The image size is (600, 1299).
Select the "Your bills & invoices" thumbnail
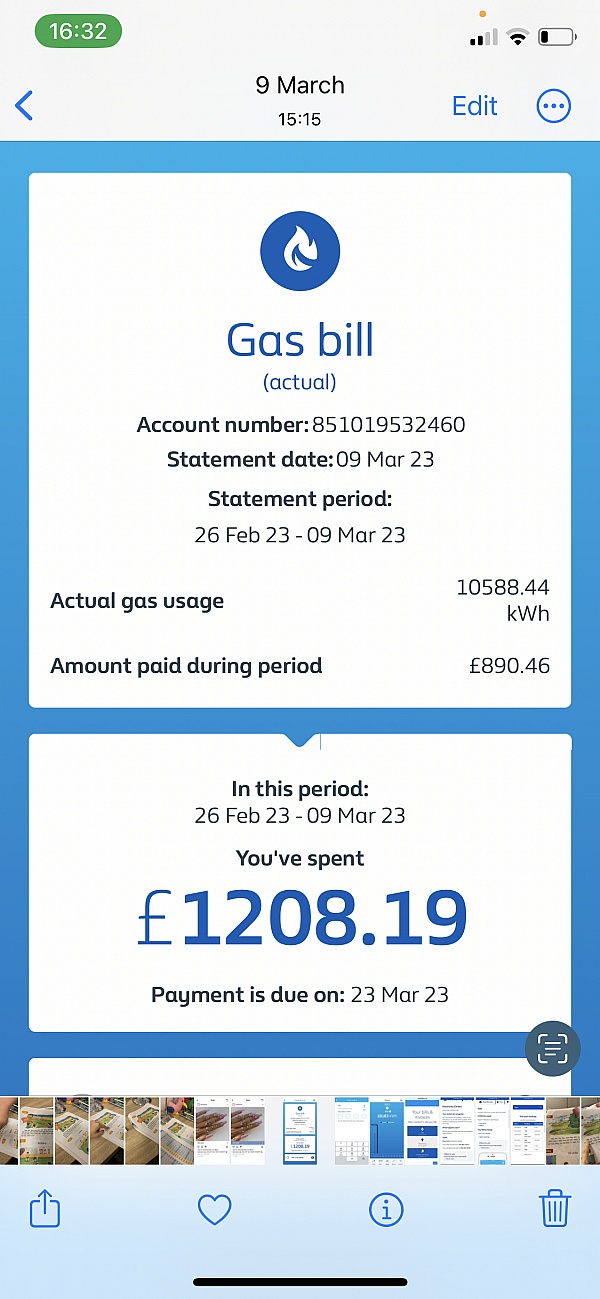pos(422,1130)
